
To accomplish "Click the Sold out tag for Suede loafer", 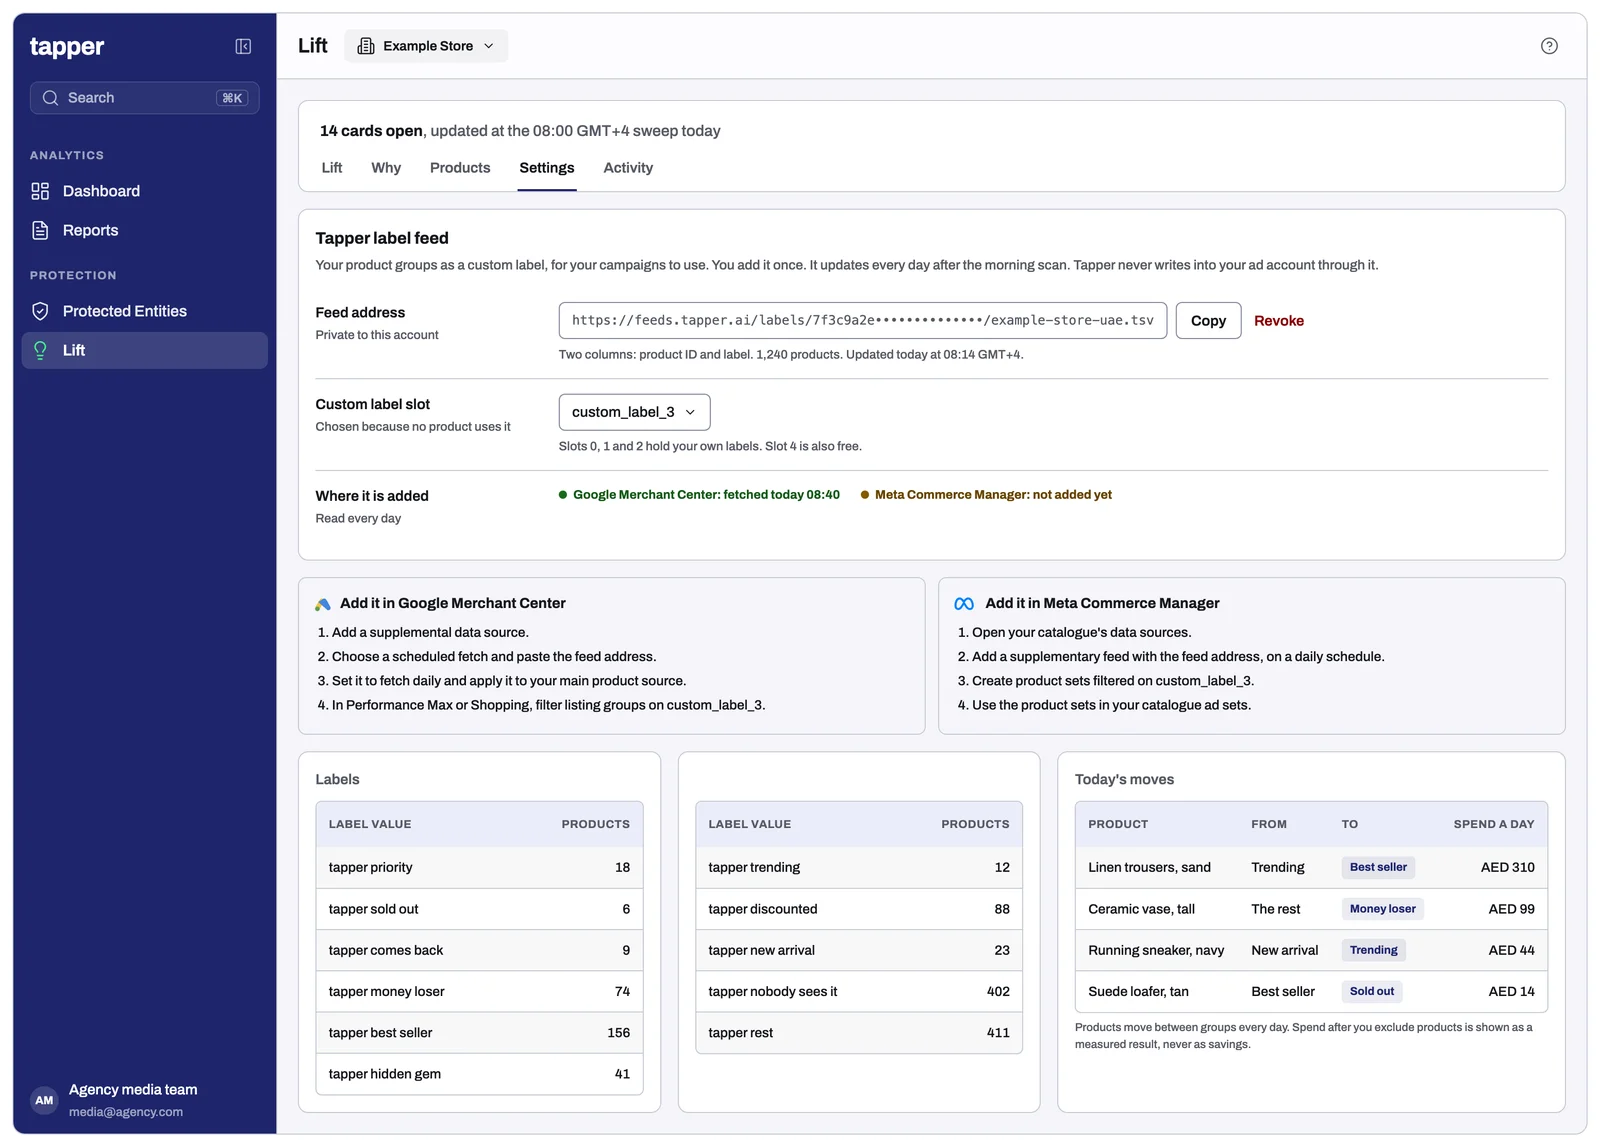I will click(x=1372, y=992).
